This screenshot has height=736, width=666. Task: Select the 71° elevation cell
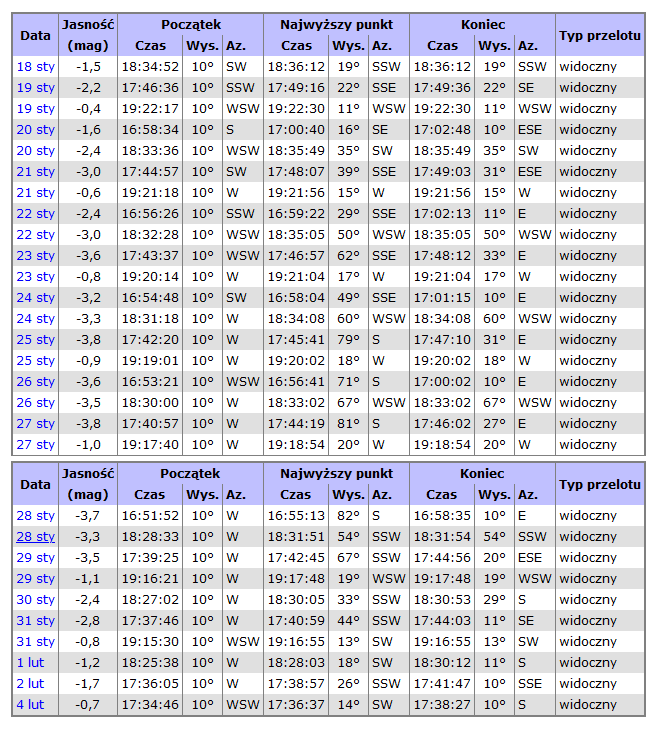[348, 382]
